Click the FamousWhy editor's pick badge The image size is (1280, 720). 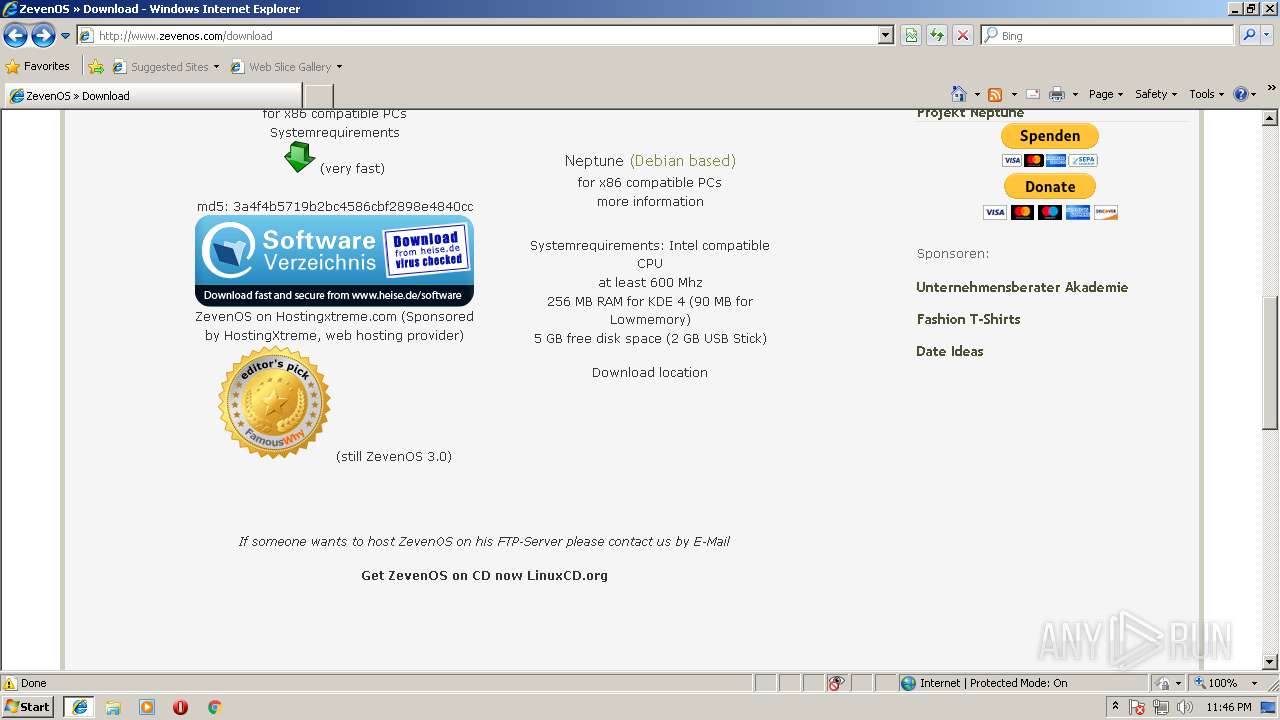[x=274, y=403]
